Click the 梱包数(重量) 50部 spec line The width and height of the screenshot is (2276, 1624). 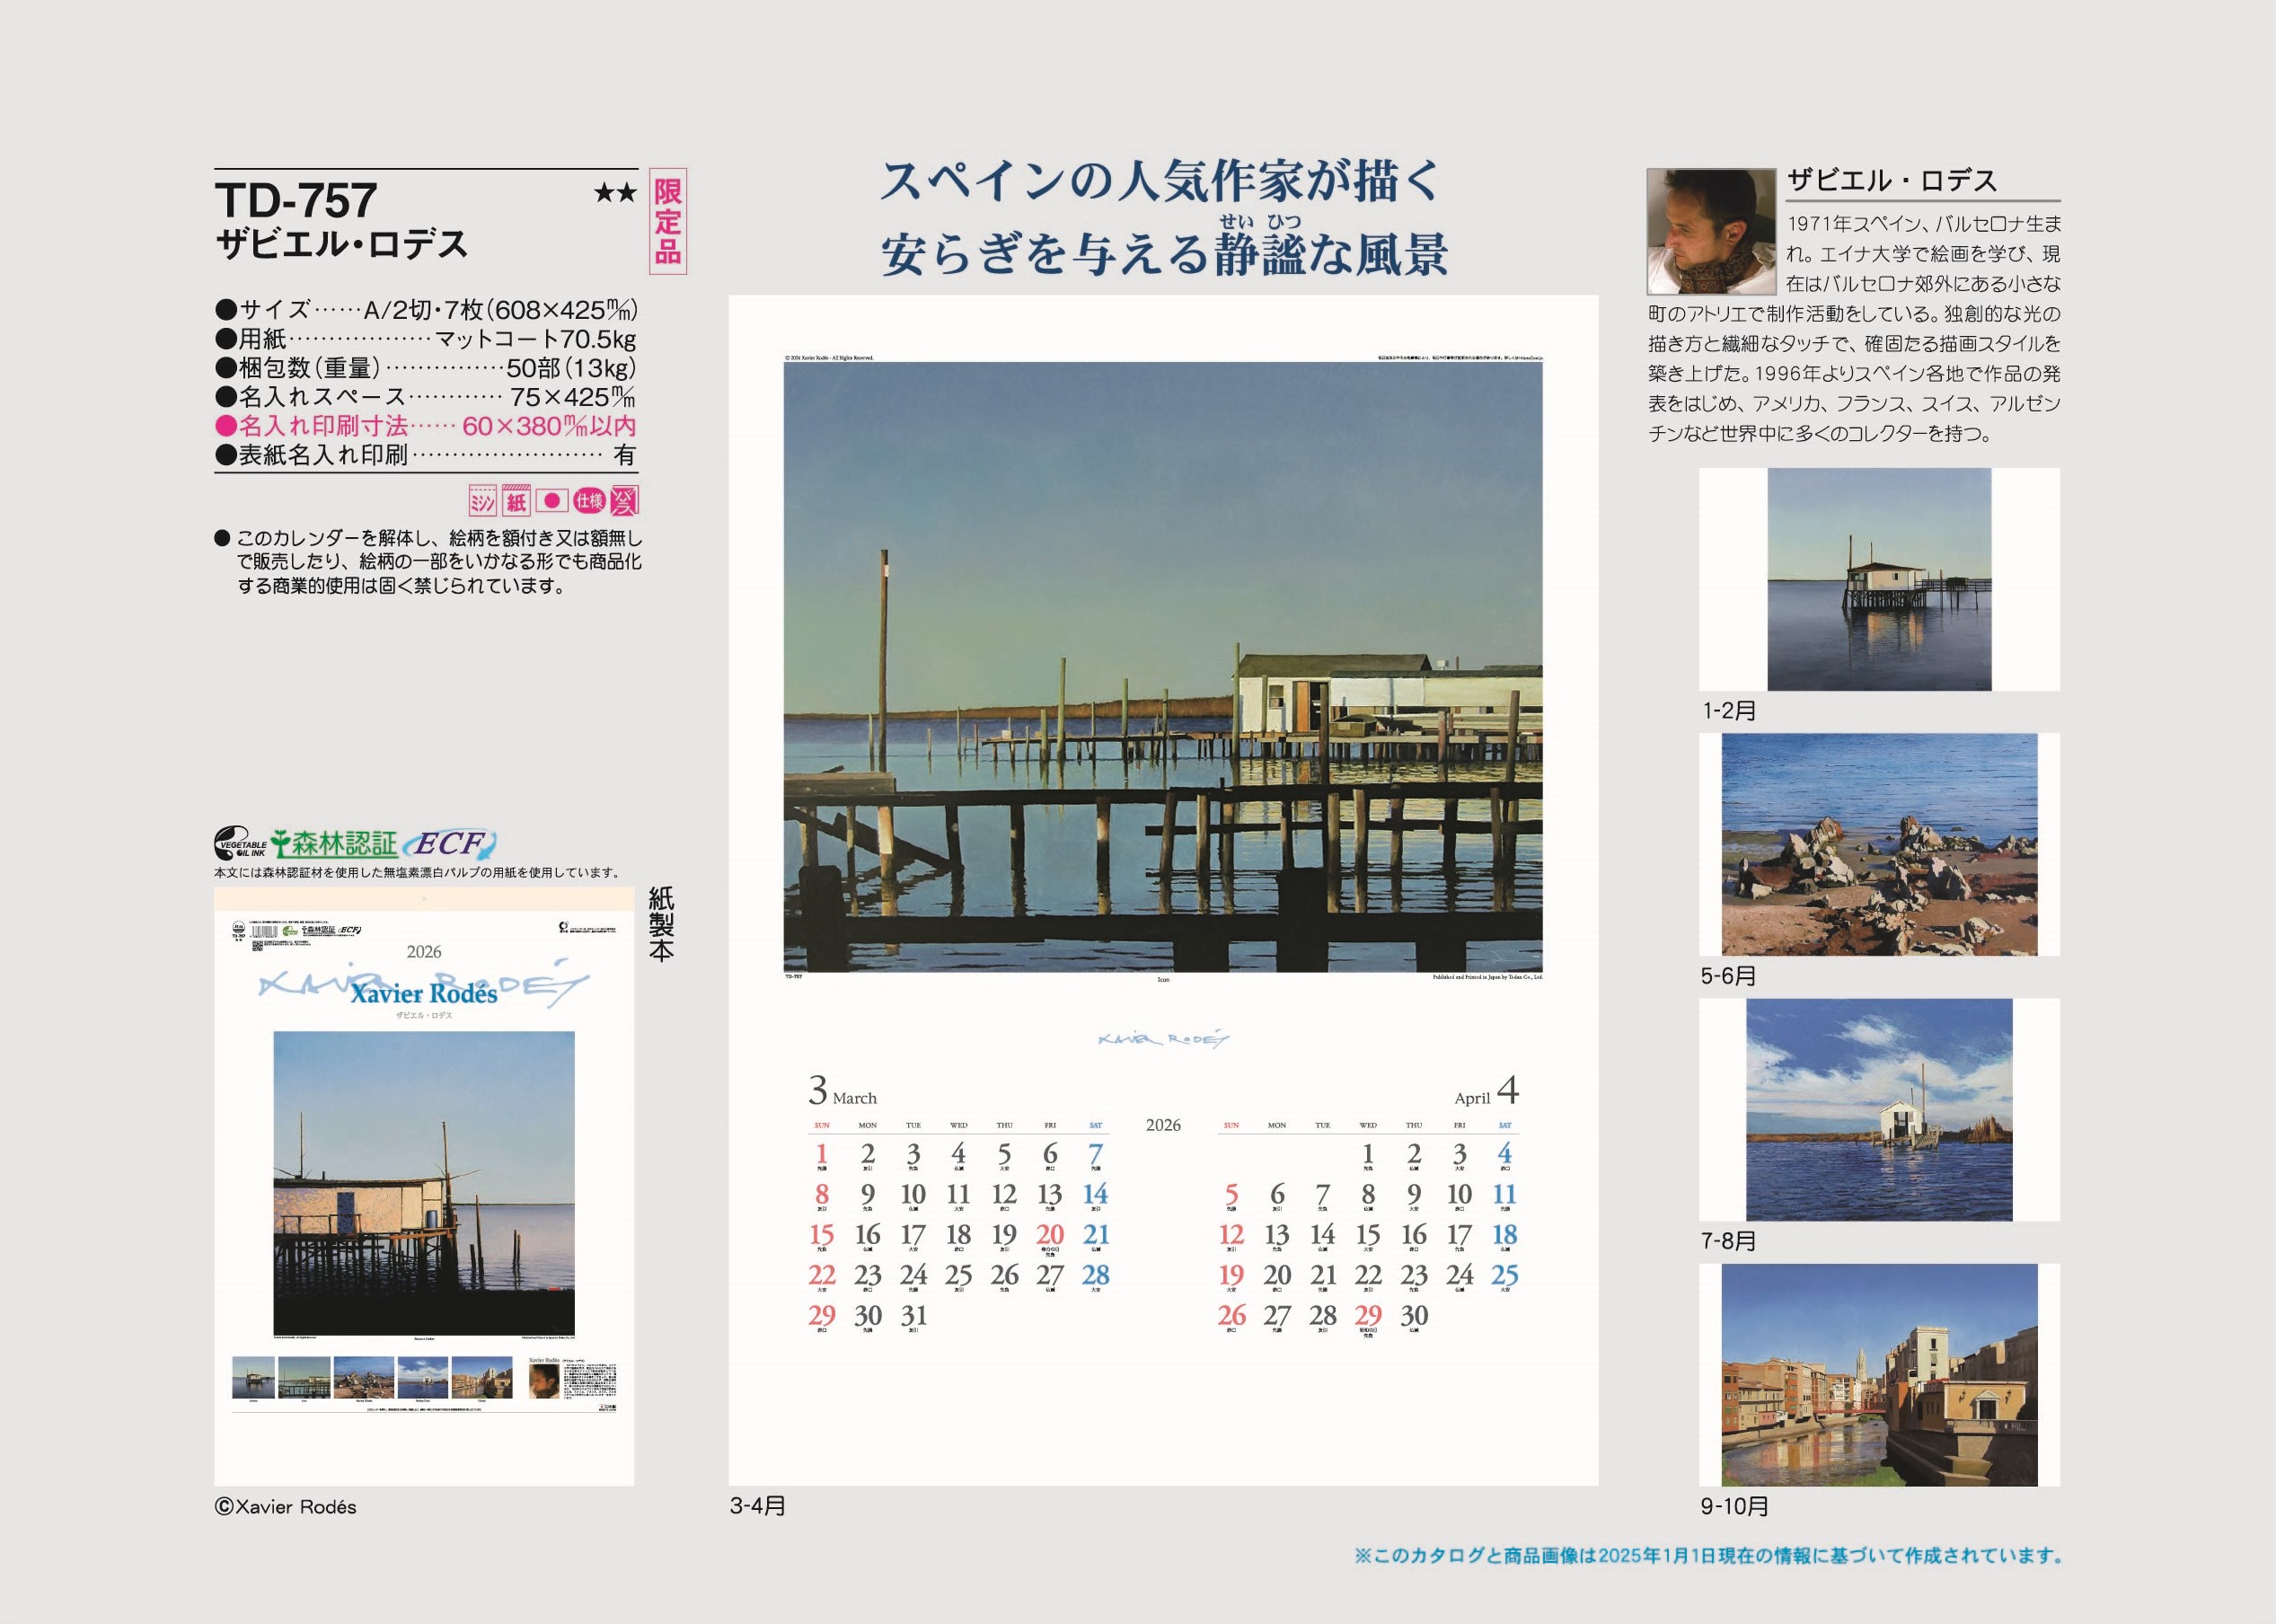pyautogui.click(x=426, y=368)
